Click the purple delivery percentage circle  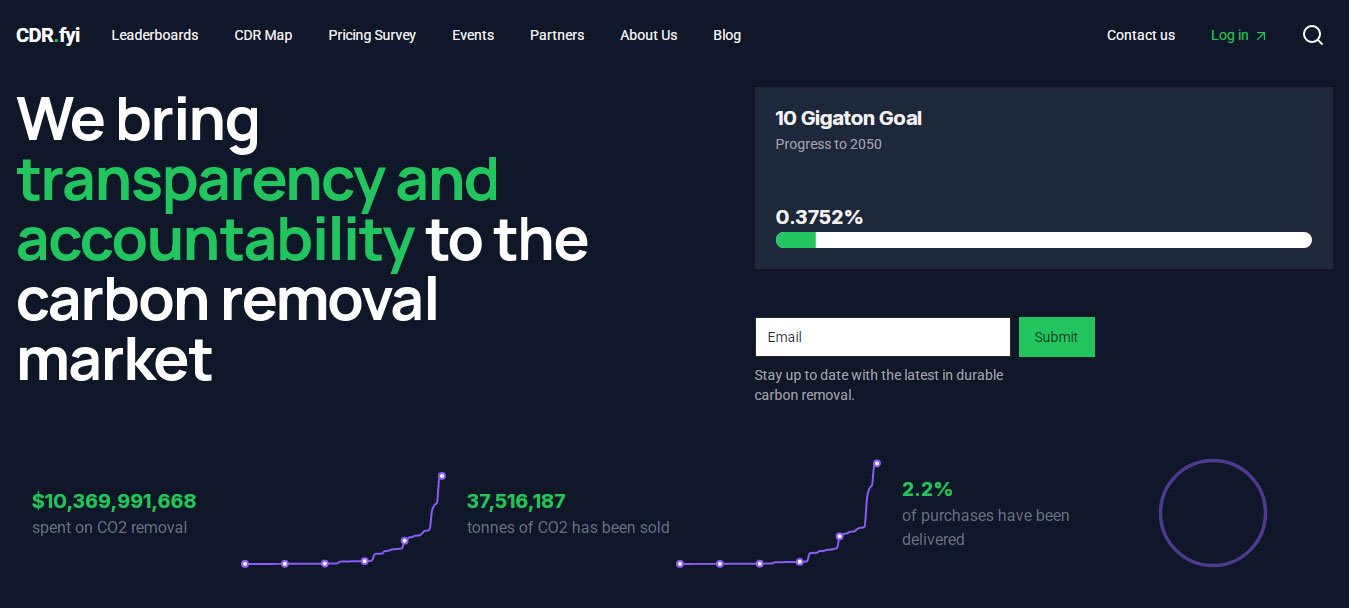point(1212,513)
